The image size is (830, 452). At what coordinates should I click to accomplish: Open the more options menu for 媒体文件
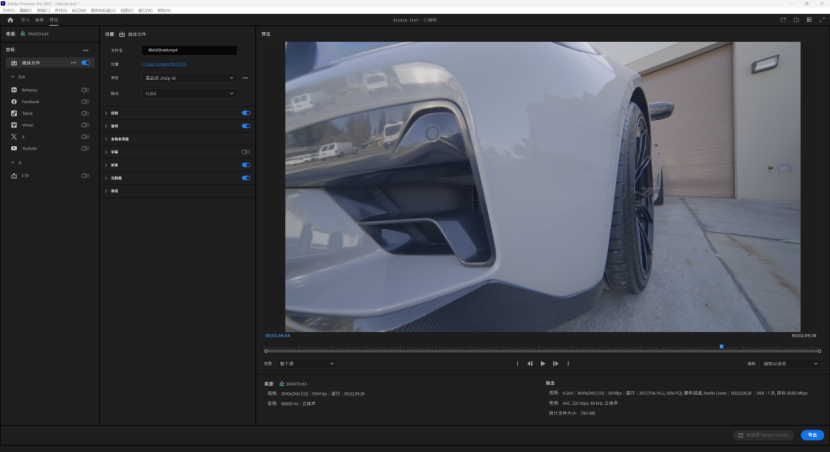click(73, 63)
